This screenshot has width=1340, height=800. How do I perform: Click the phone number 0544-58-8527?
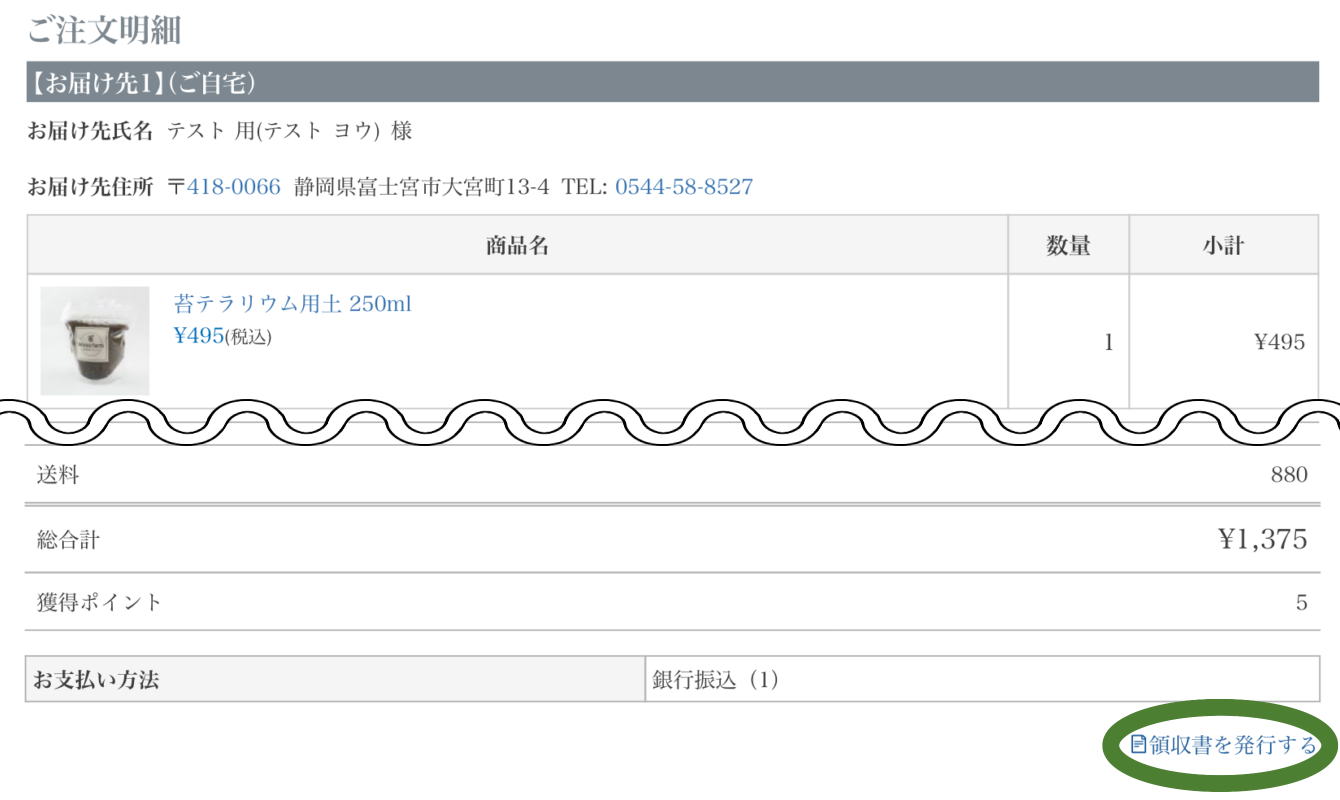click(x=683, y=187)
